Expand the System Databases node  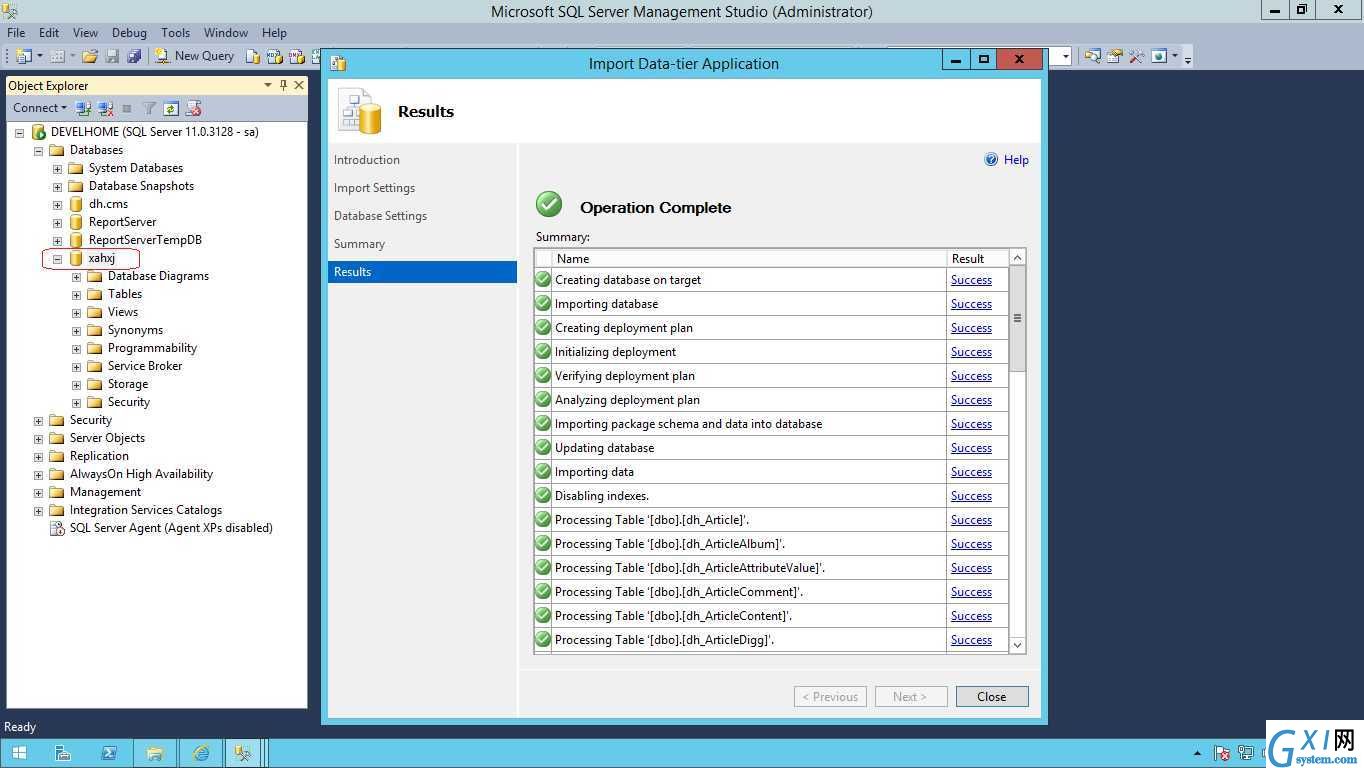[x=58, y=168]
